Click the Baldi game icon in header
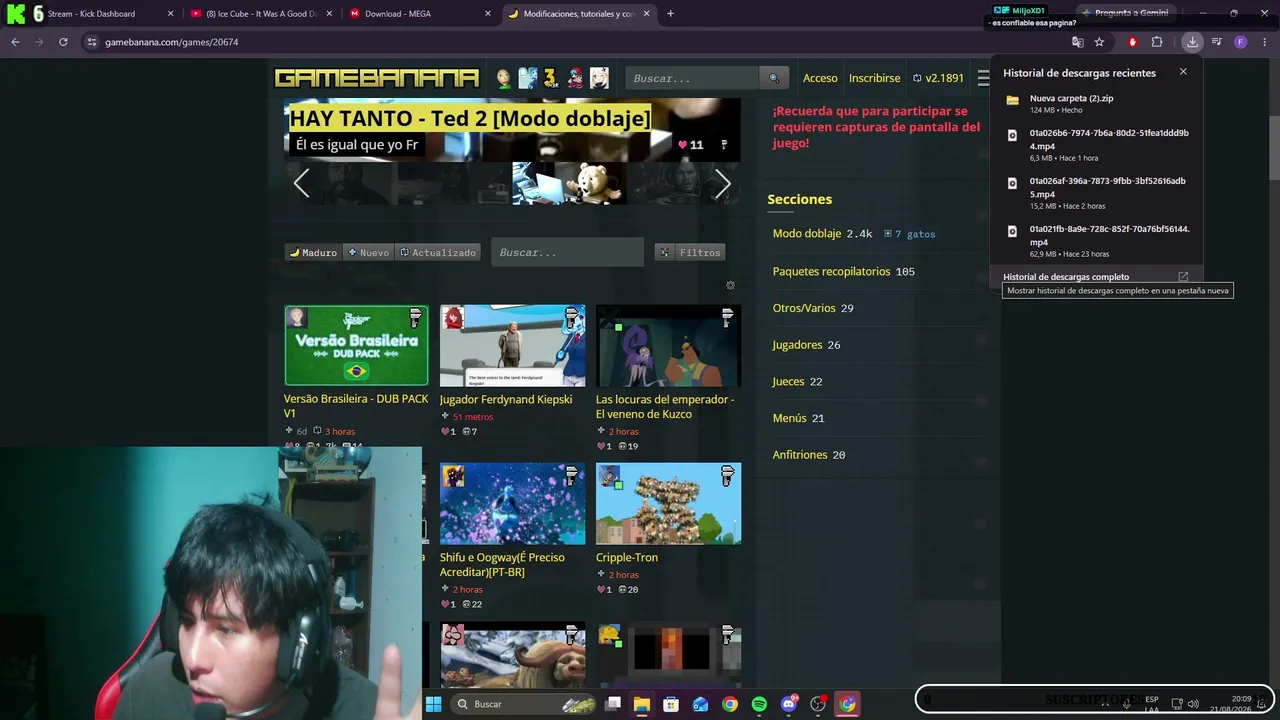The image size is (1280, 720). 504,78
